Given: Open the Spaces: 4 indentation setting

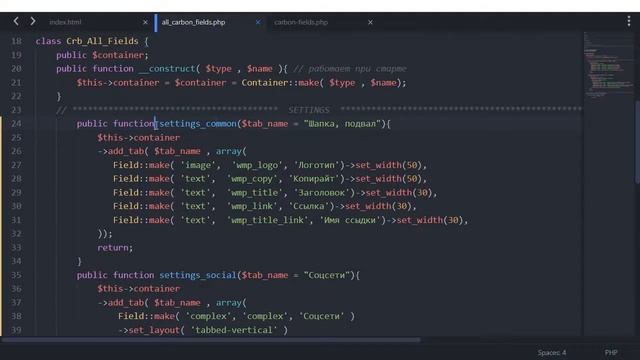Looking at the screenshot, I should 552,353.
